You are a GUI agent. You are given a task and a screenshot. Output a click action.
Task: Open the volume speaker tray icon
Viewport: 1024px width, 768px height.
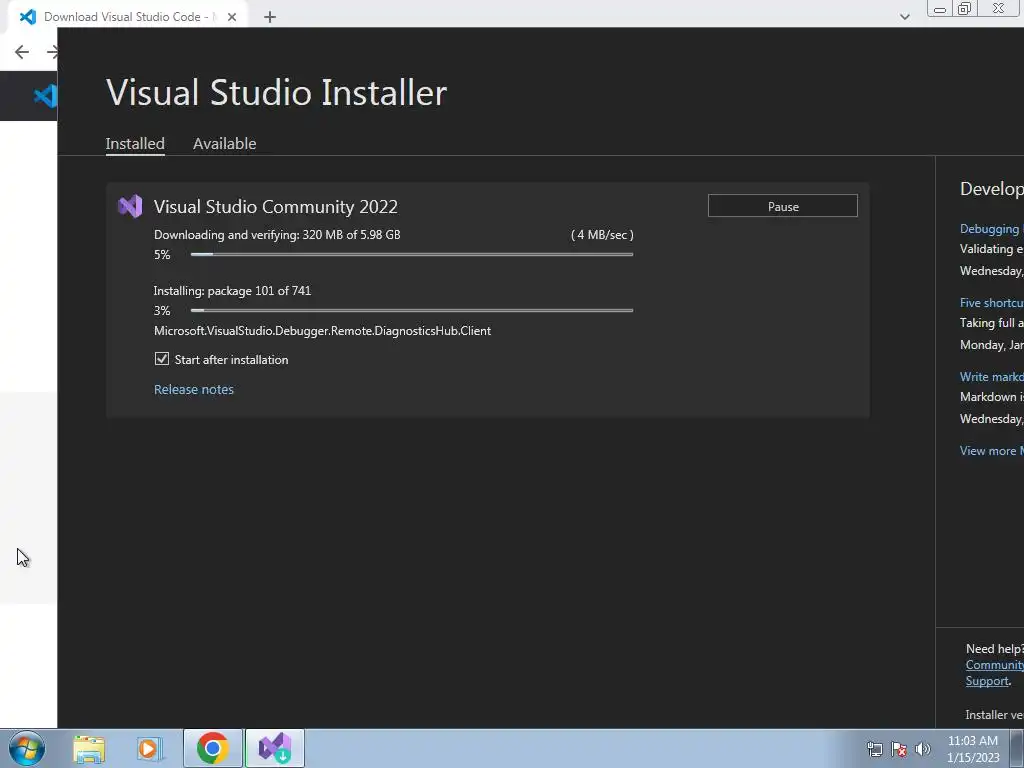[923, 749]
